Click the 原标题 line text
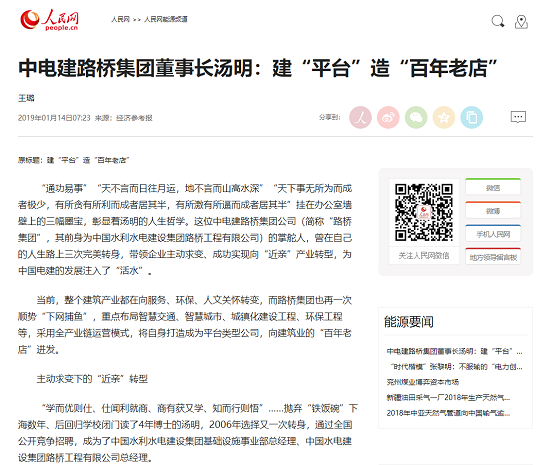 click(74, 160)
